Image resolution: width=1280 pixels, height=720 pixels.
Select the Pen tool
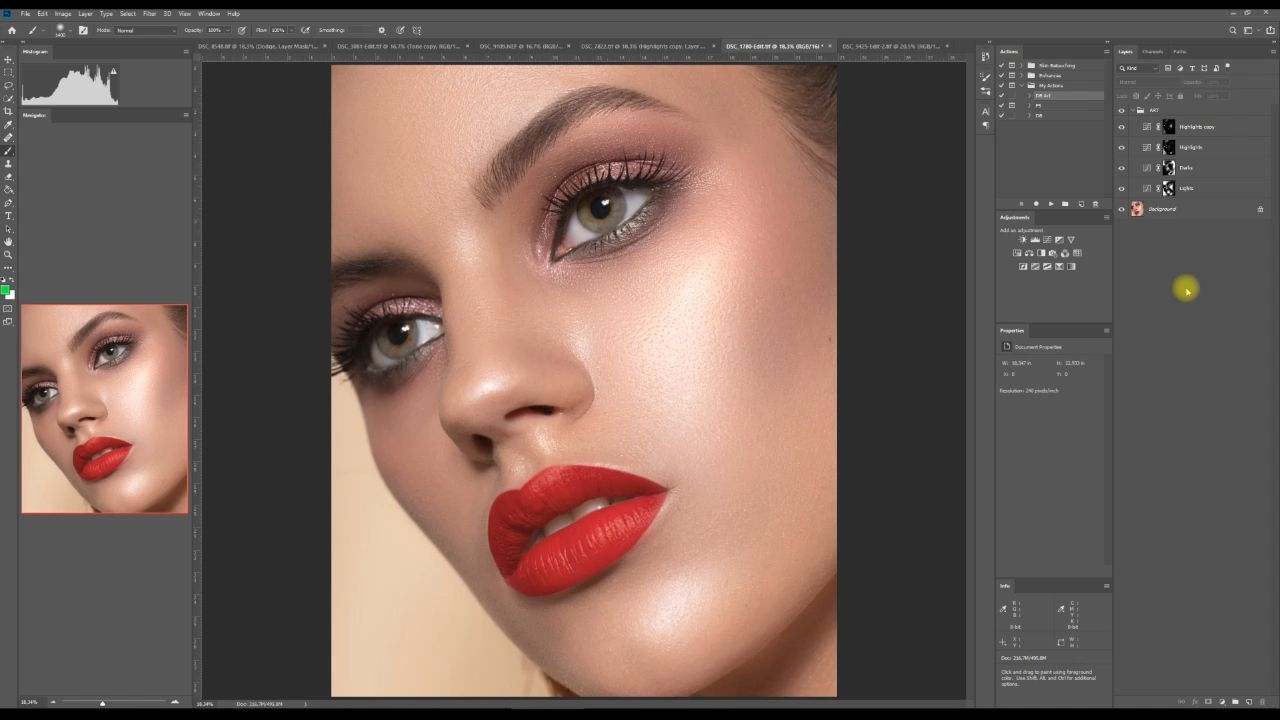(8, 203)
